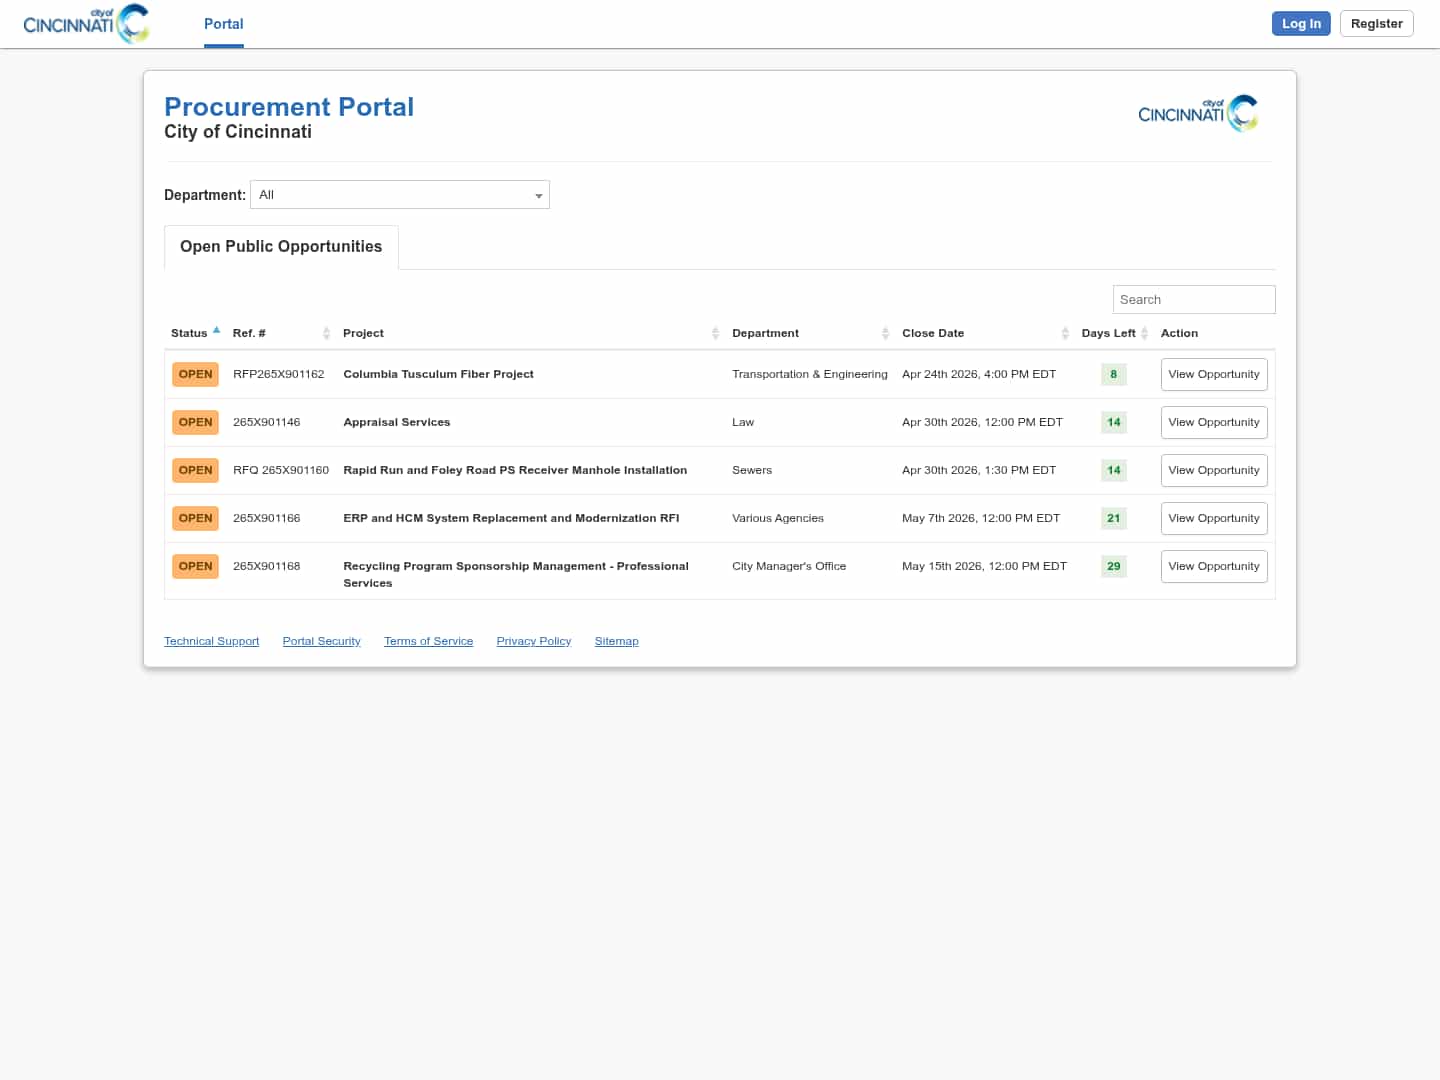
Task: Sort by Close Date column arrows
Action: 1065,333
